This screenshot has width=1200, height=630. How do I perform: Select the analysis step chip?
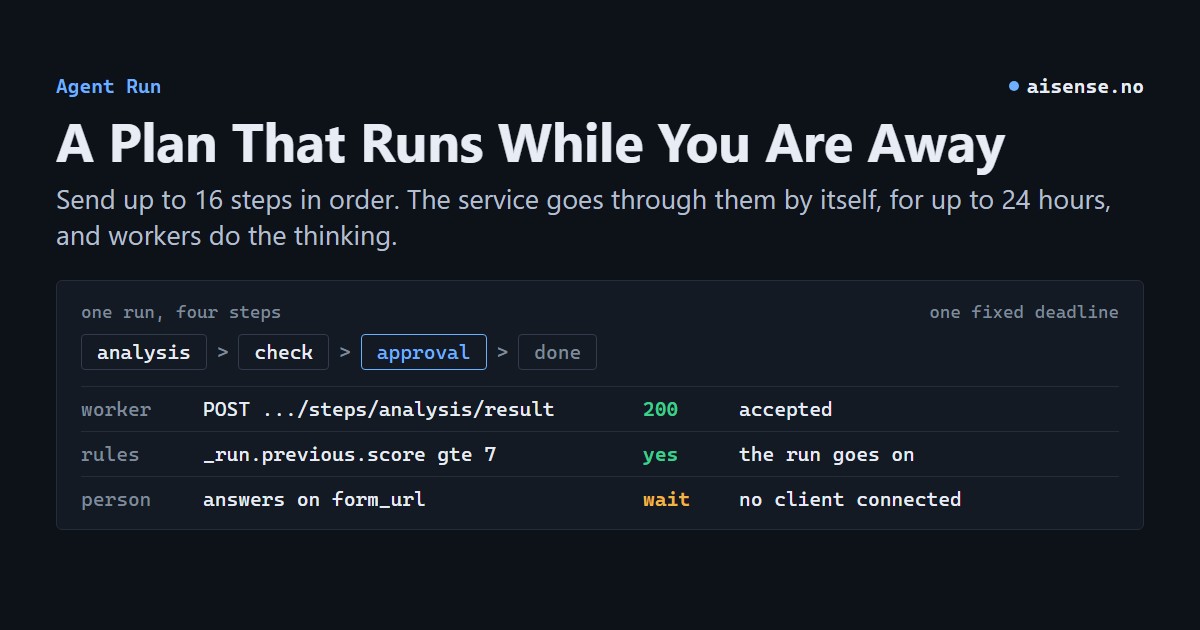coord(144,352)
